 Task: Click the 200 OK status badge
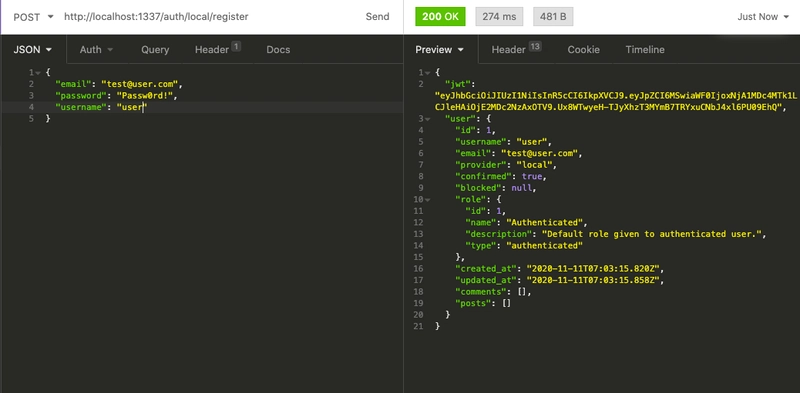(x=440, y=16)
